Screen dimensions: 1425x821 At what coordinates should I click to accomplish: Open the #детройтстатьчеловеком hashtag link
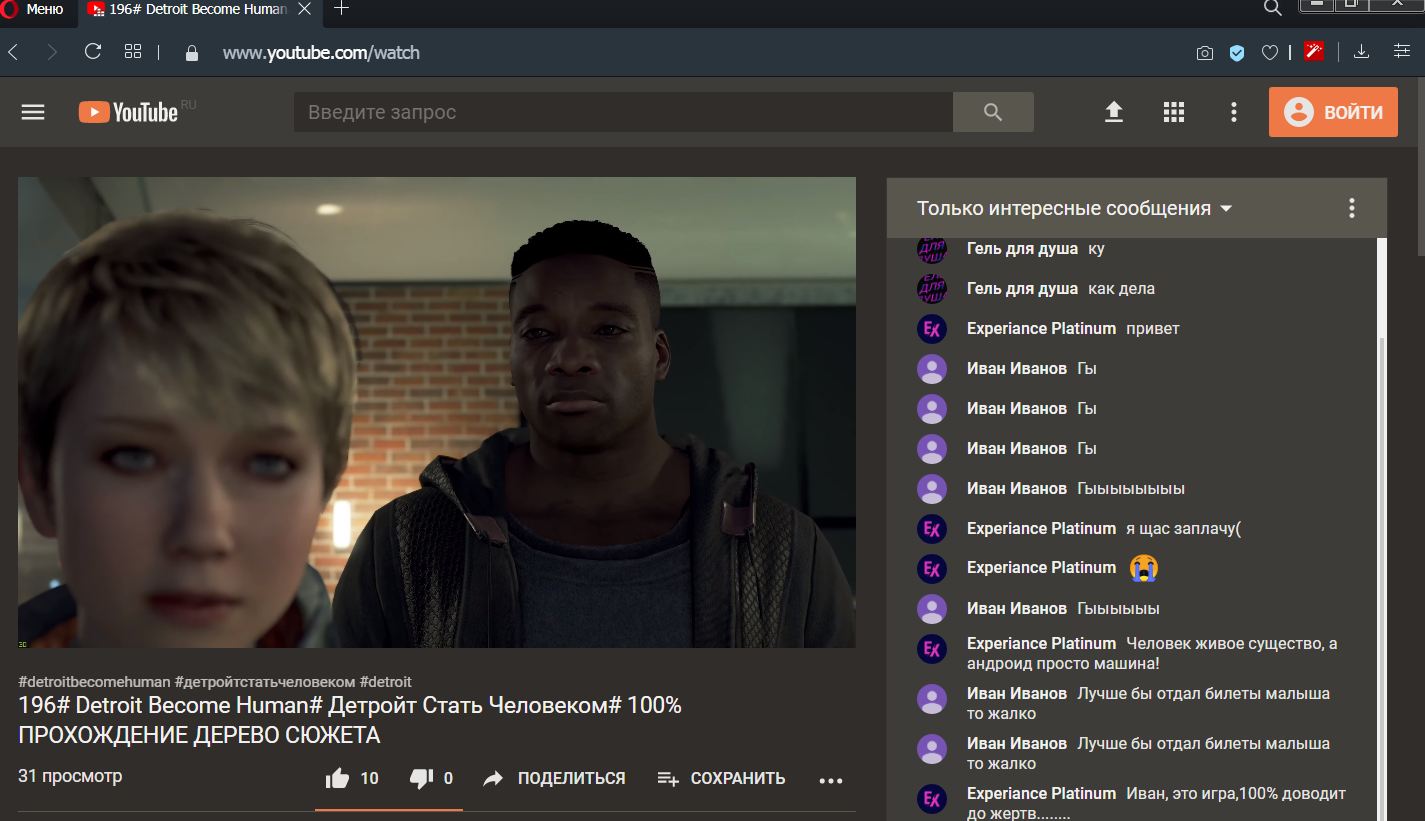coord(265,682)
